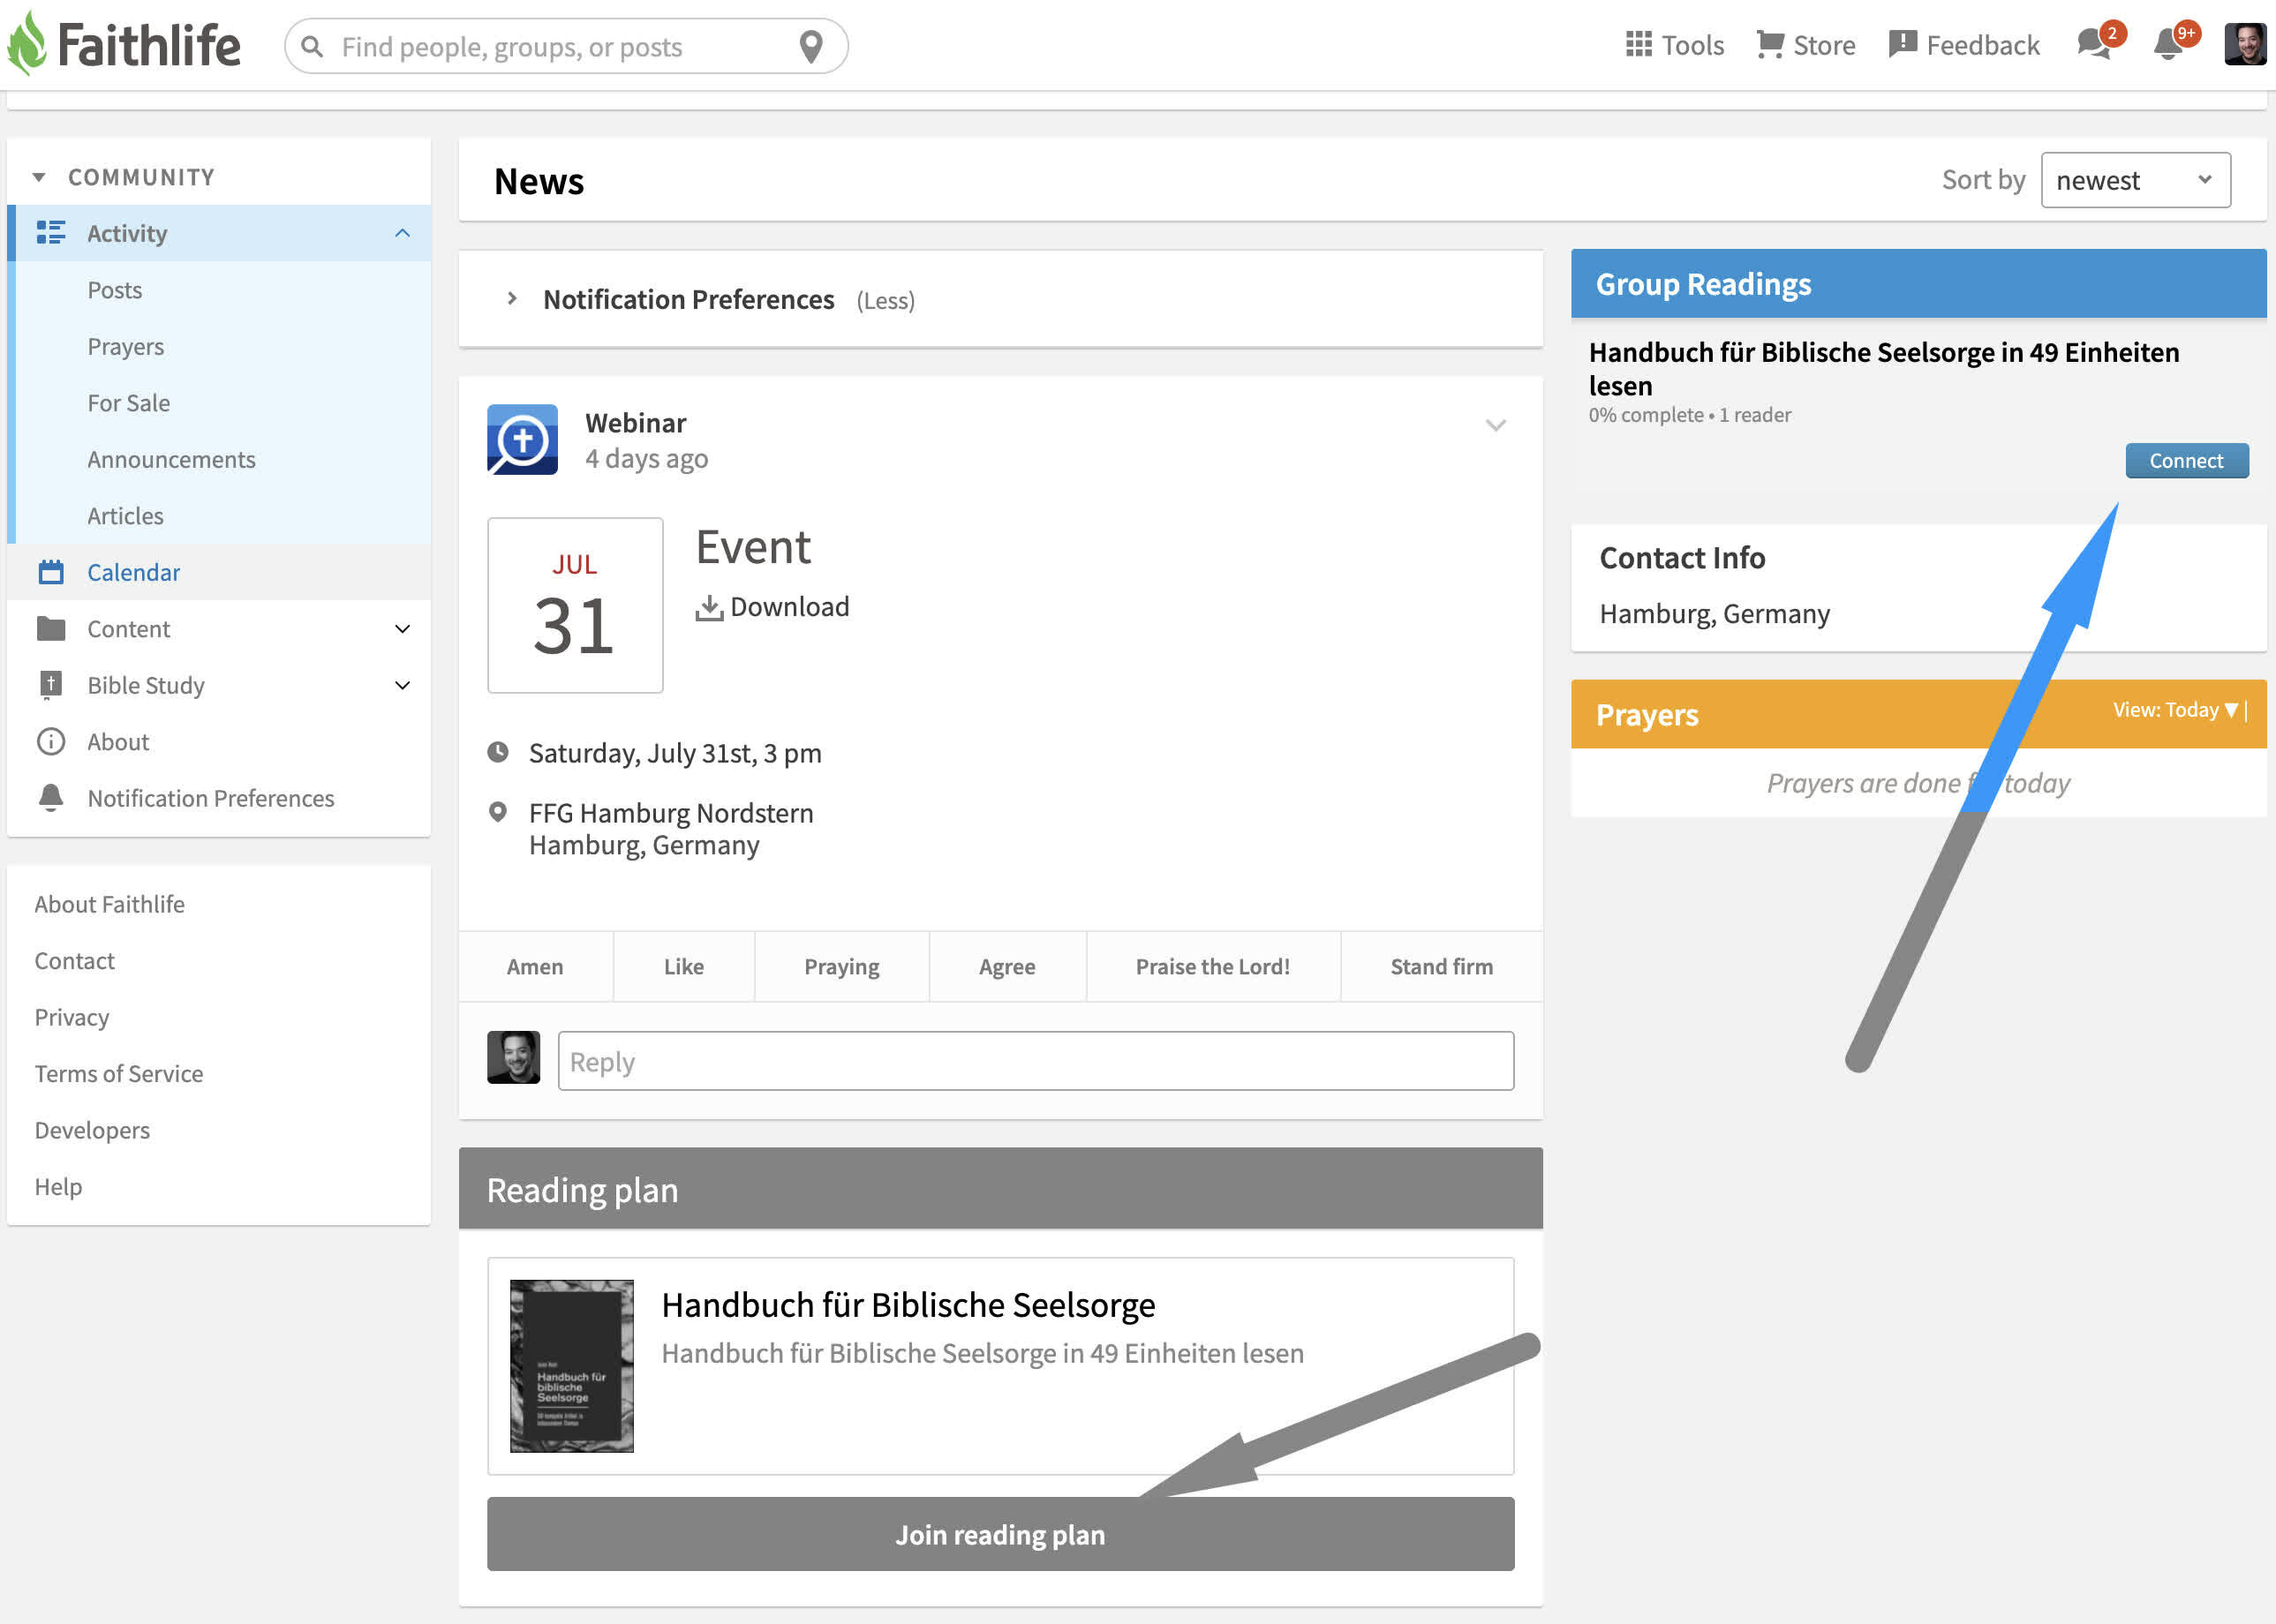
Task: Click the Webinar group logo icon
Action: (x=522, y=439)
